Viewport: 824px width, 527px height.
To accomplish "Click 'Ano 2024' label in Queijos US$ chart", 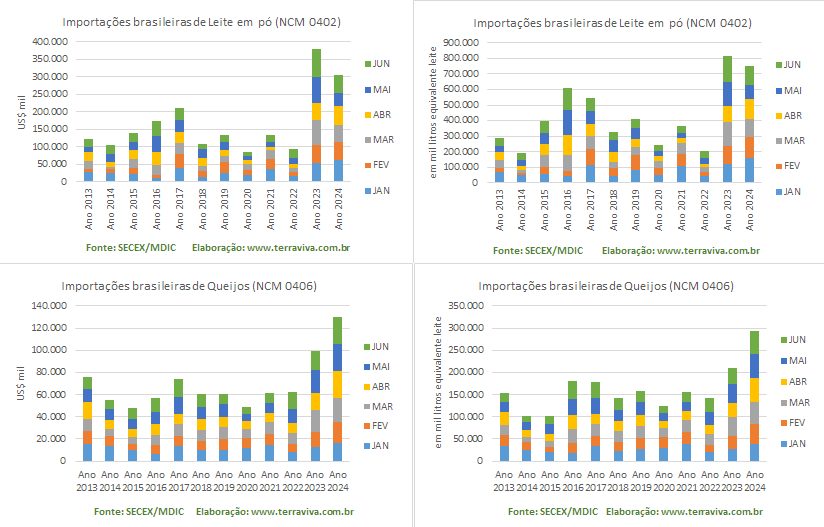I will (338, 481).
